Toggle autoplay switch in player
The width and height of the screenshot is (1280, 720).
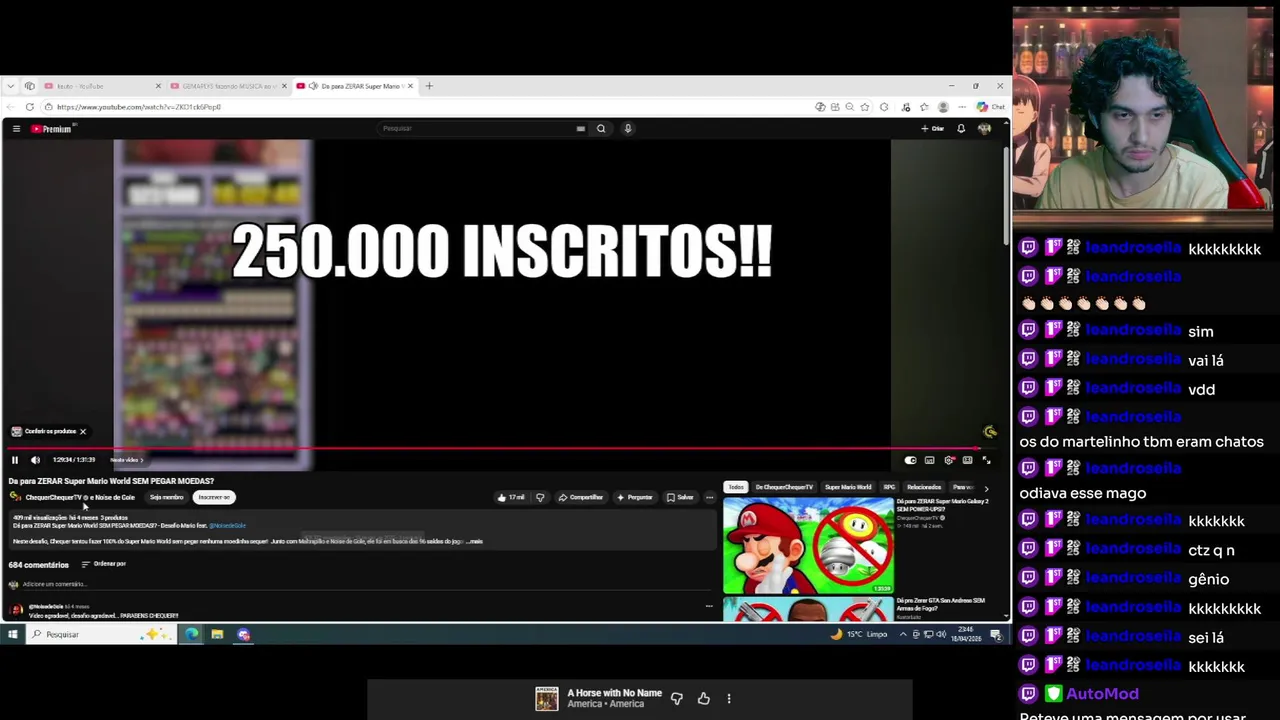coord(910,460)
